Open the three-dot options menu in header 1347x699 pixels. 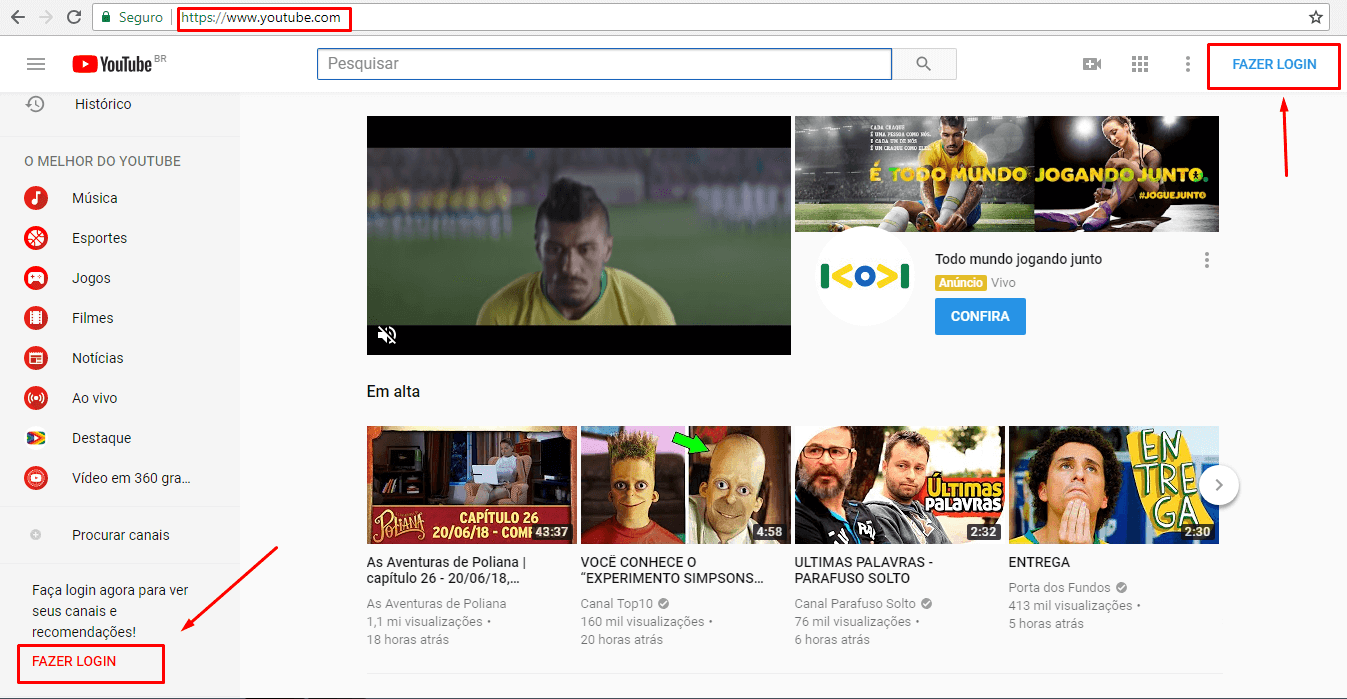click(x=1187, y=64)
